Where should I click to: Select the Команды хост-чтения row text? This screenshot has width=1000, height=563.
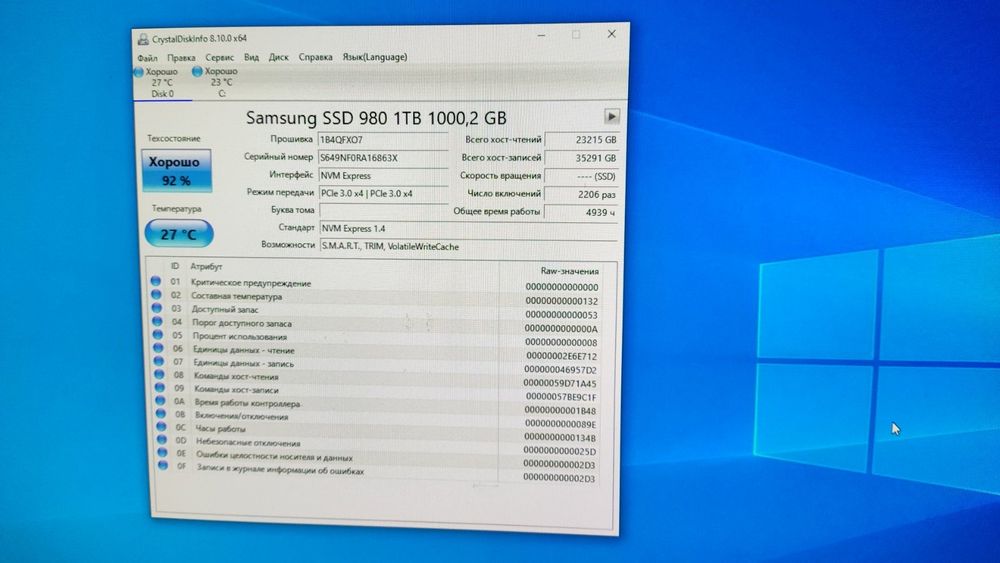point(237,377)
